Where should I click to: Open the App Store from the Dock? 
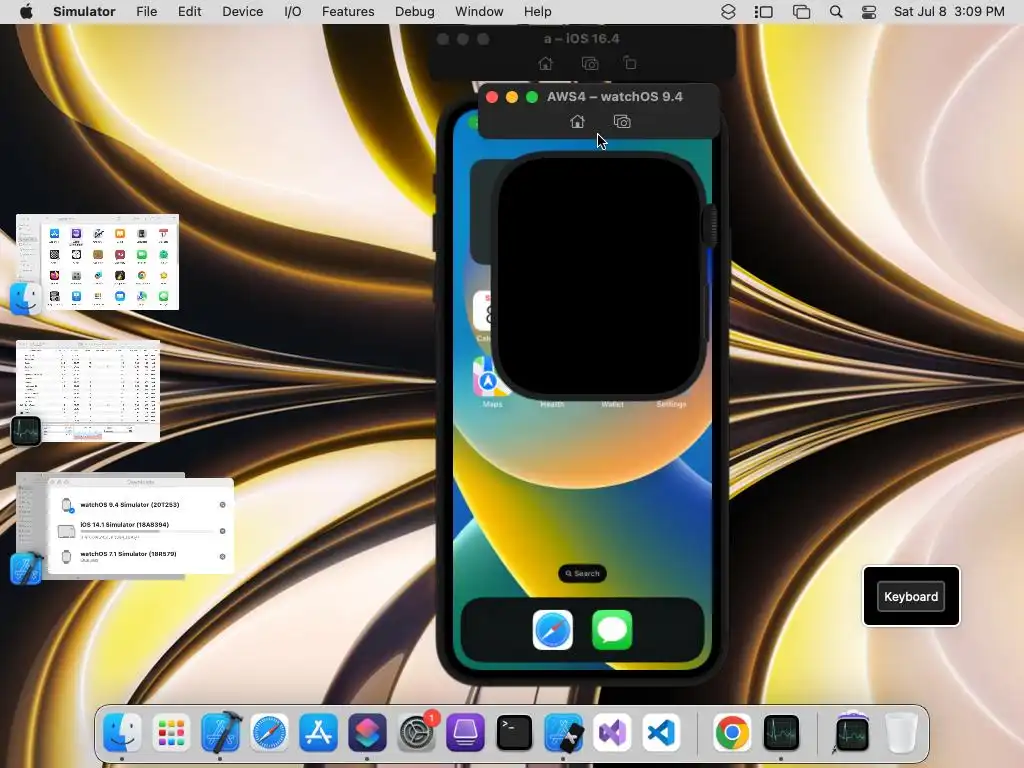point(318,732)
